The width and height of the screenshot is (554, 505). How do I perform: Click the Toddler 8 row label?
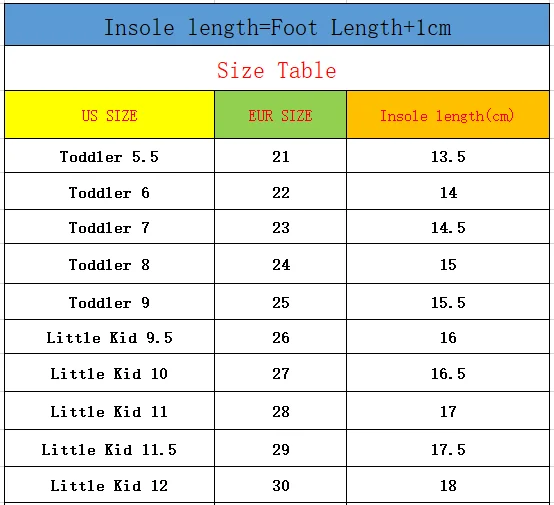click(110, 264)
